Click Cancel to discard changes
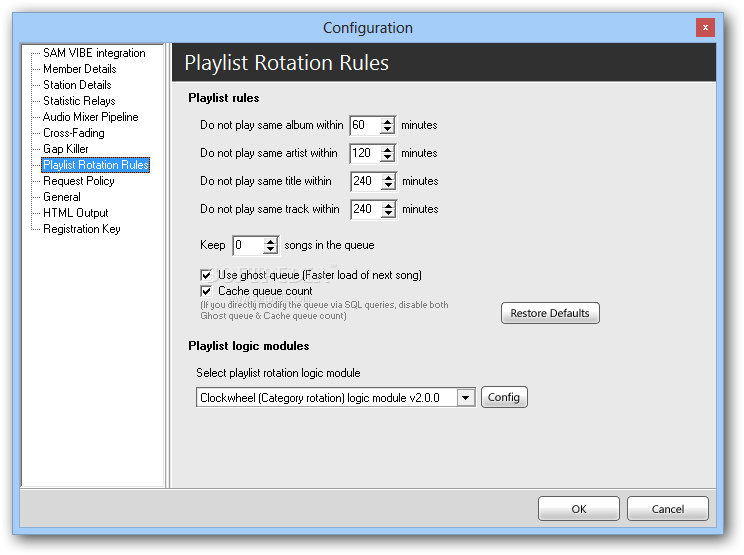The width and height of the screenshot is (744, 555). pyautogui.click(x=667, y=509)
